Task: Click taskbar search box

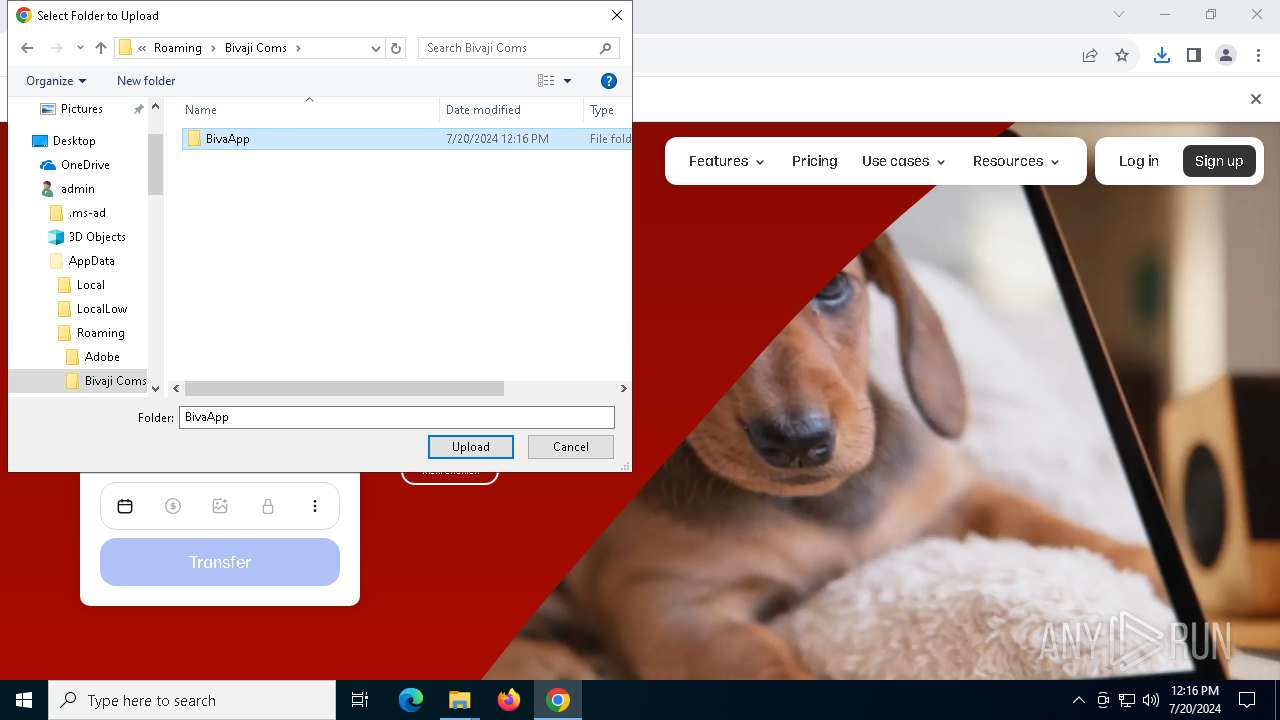Action: pos(192,700)
